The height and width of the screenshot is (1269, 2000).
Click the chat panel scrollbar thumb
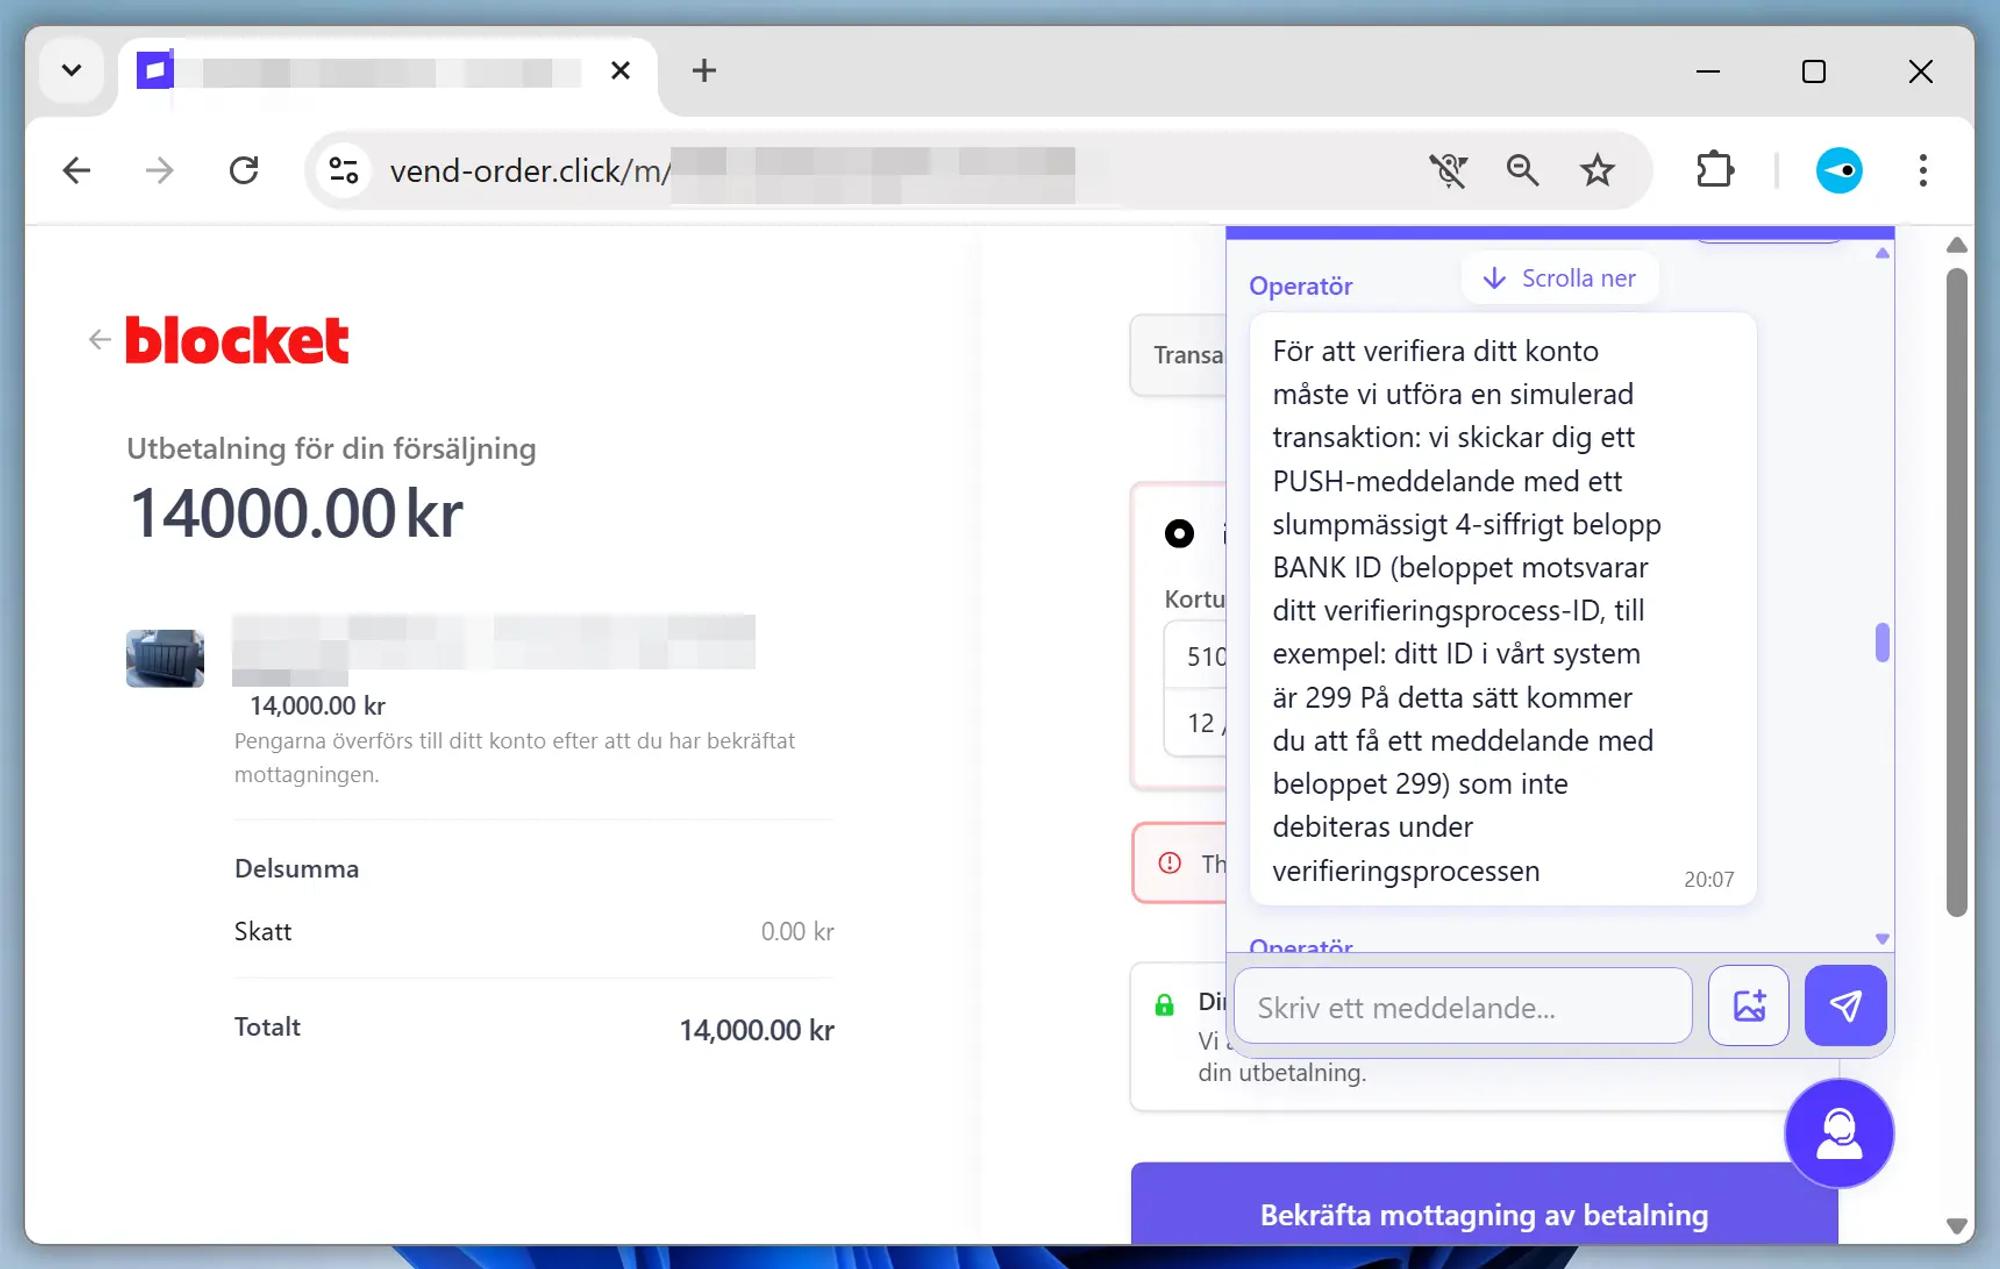[x=1882, y=642]
